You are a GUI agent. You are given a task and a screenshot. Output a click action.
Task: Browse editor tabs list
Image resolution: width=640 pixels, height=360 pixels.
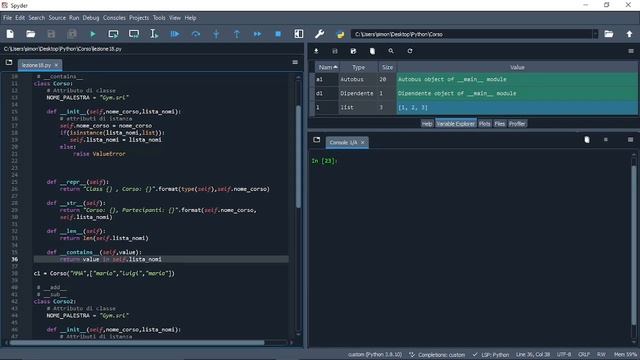pyautogui.click(x=9, y=62)
